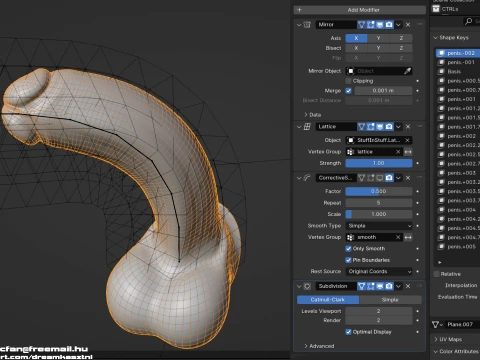Open Mirror modifier extras dropdown arrow
The width and height of the screenshot is (480, 360).
click(398, 25)
